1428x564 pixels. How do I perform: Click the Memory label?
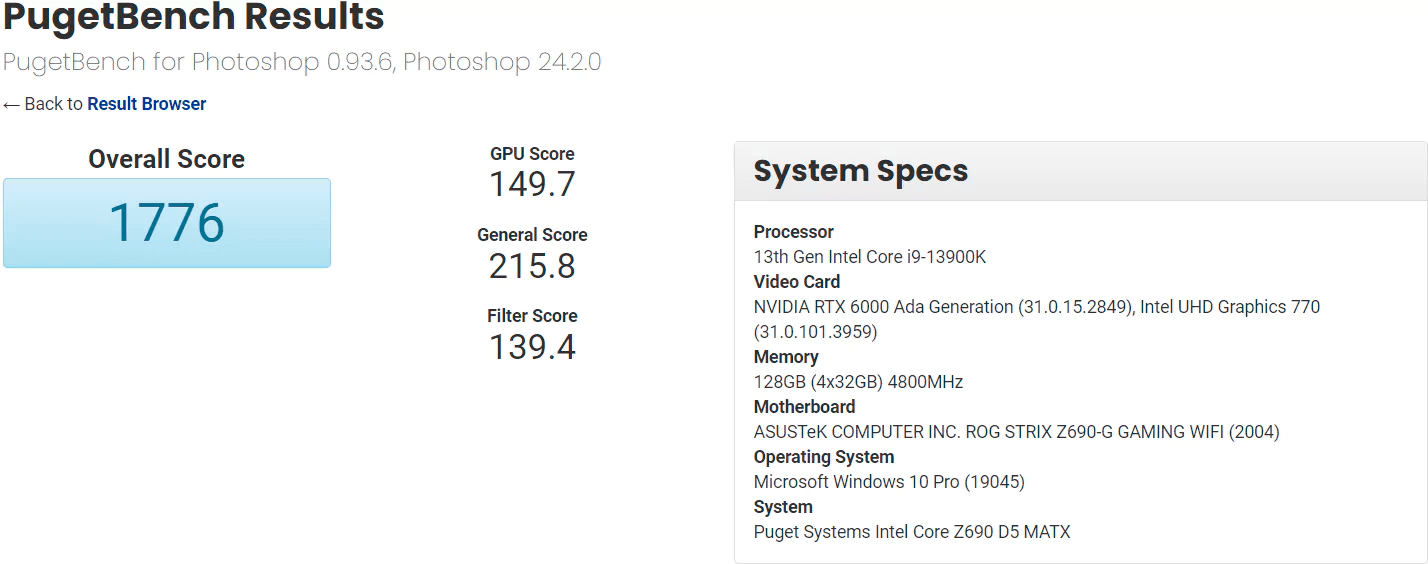click(x=785, y=357)
